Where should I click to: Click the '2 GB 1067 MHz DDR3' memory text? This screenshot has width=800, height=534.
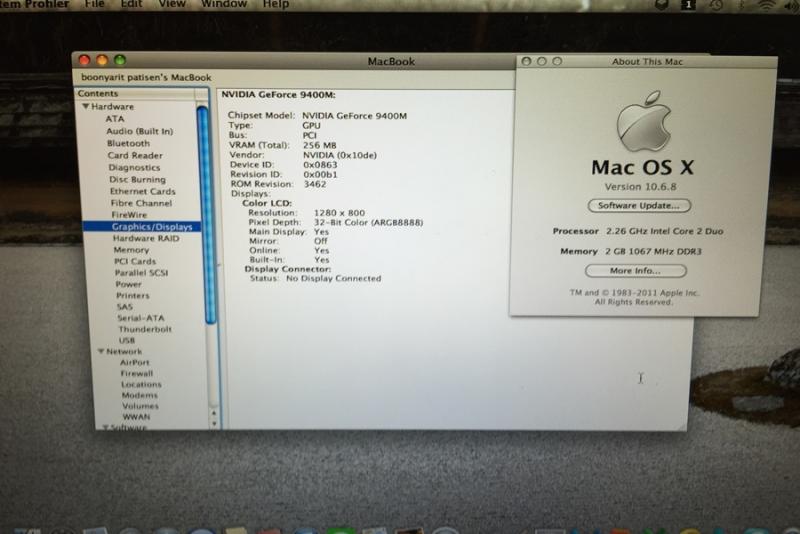click(x=653, y=251)
